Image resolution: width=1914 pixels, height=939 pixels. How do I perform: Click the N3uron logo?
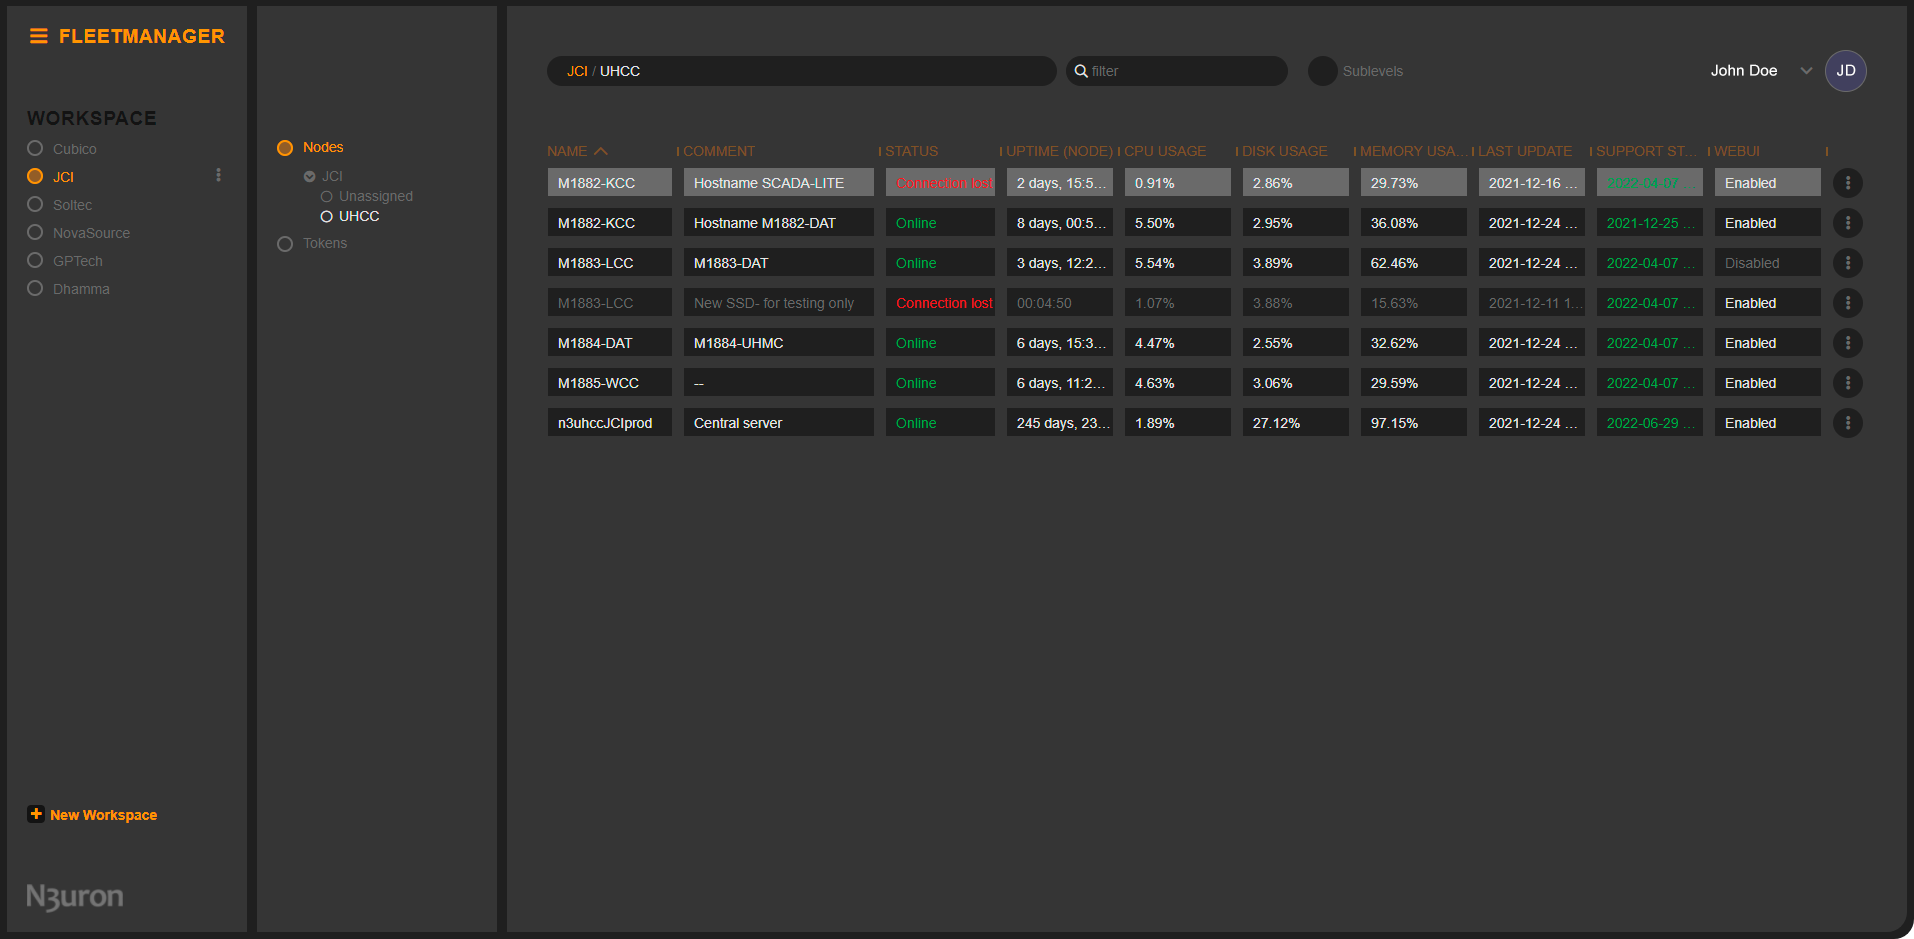tap(73, 896)
